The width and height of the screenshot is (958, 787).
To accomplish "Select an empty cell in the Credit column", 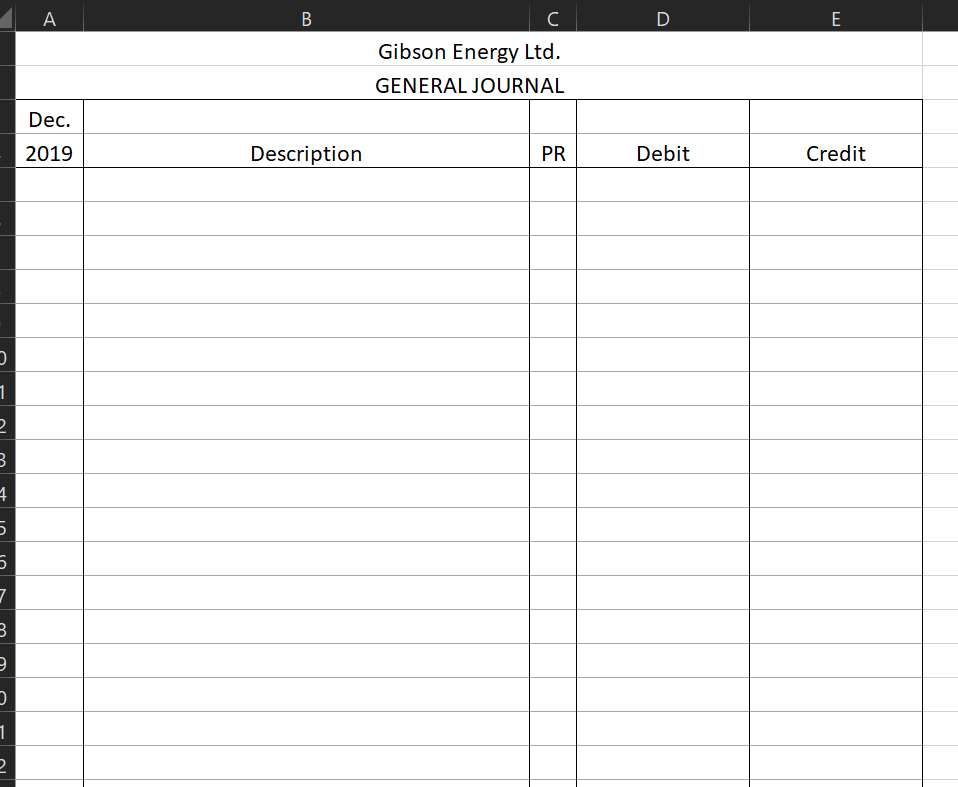I will [x=835, y=185].
